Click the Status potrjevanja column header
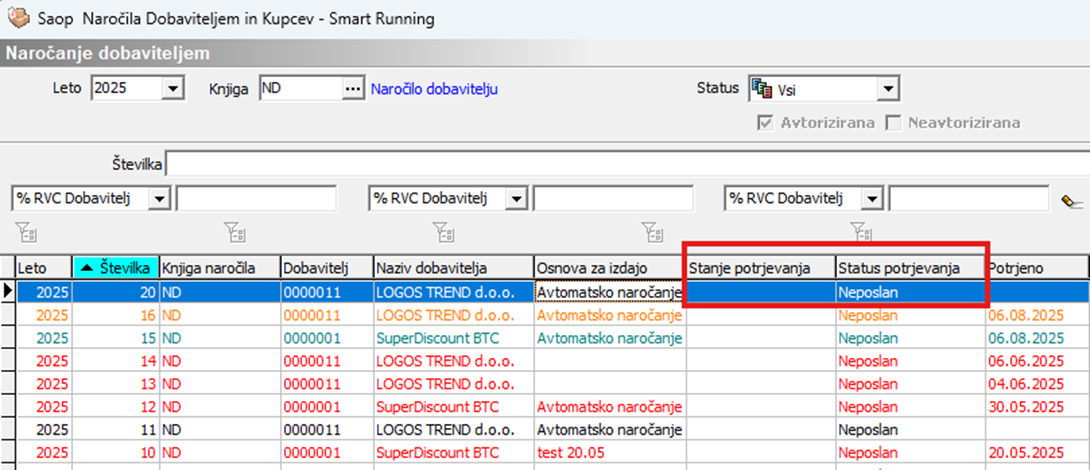1090x470 pixels. (x=899, y=267)
